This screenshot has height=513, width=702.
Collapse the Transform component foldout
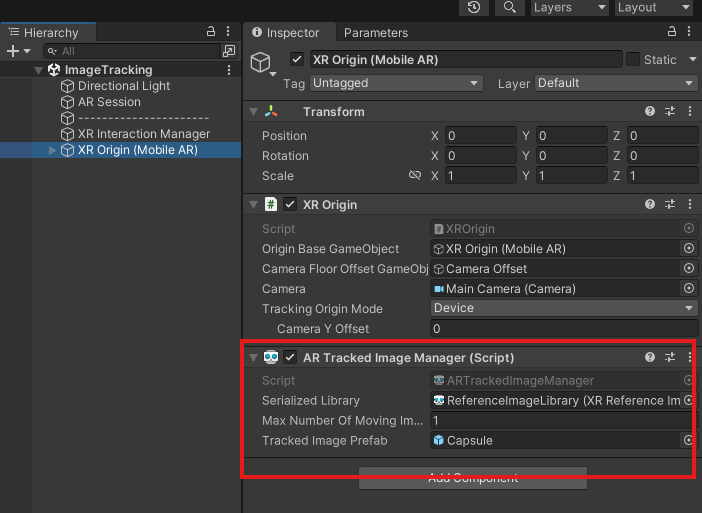253,112
